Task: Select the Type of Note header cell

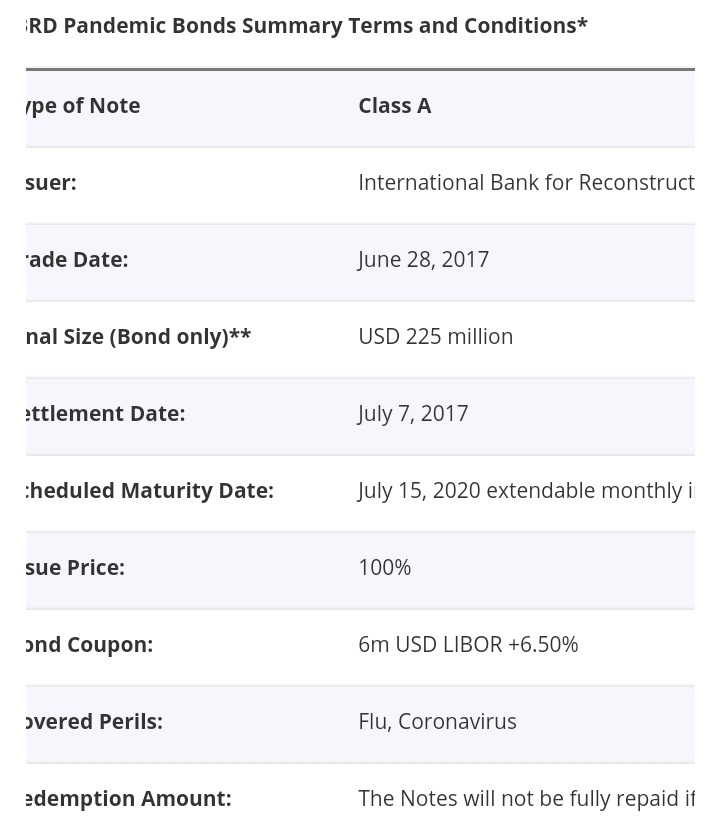Action: click(x=83, y=106)
